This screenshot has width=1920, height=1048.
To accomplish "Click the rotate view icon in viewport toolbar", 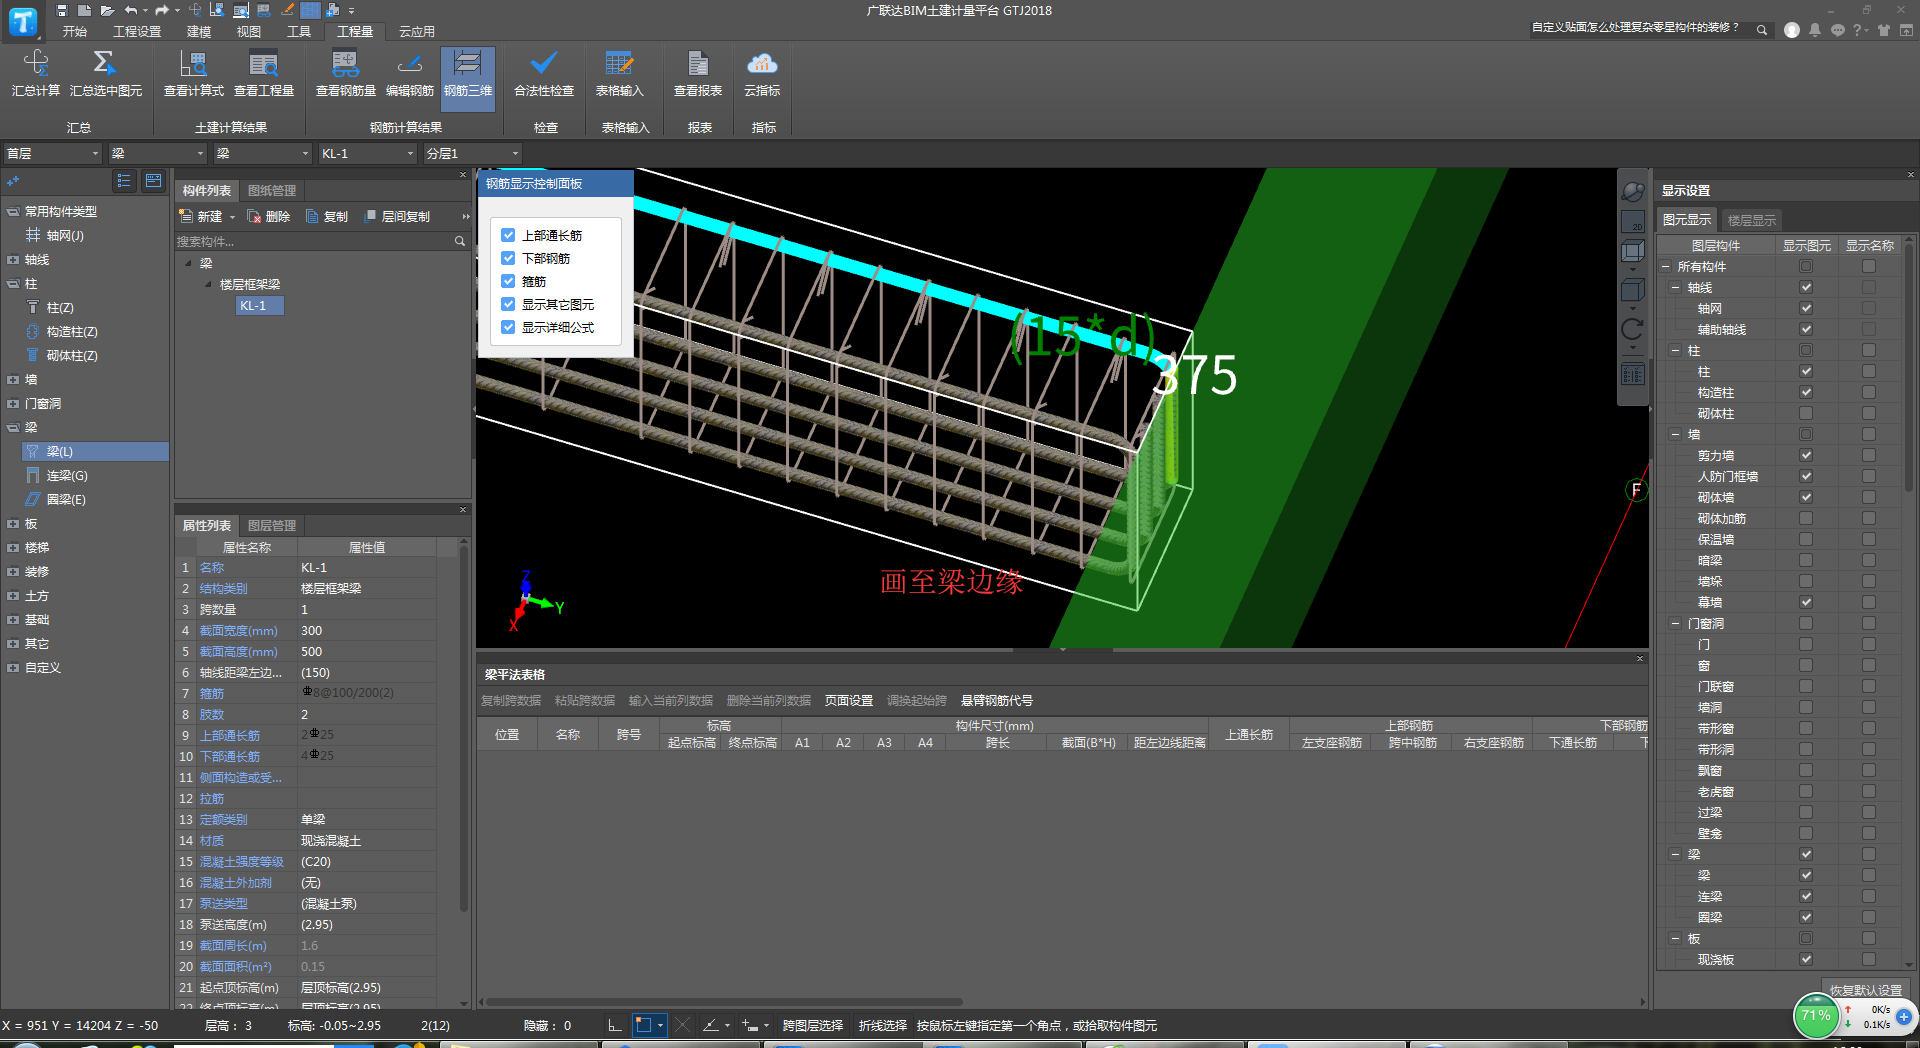I will (x=1633, y=330).
